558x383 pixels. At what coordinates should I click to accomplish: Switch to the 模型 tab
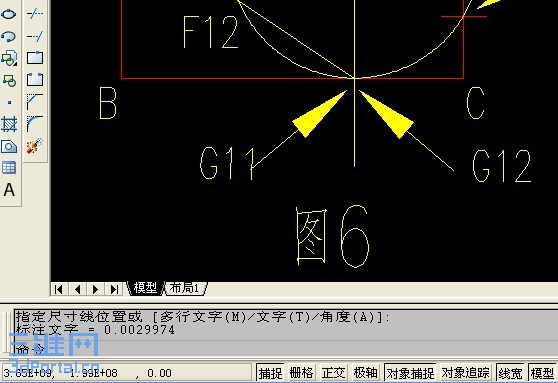[146, 288]
